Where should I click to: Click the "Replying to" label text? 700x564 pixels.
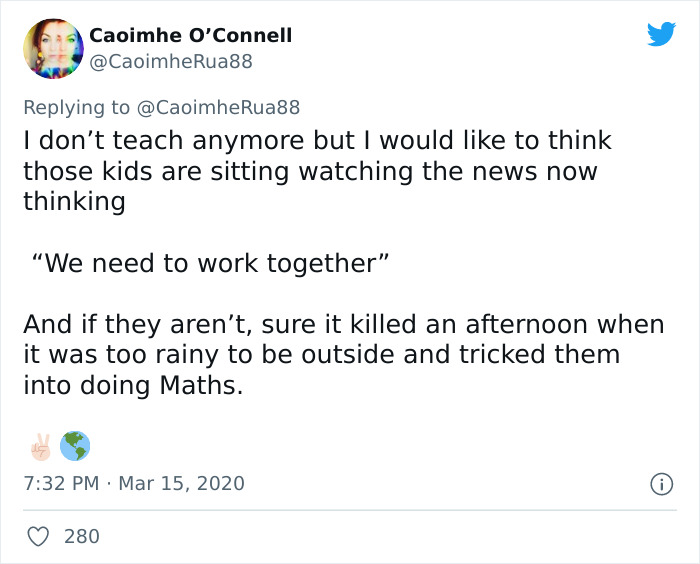[76, 107]
